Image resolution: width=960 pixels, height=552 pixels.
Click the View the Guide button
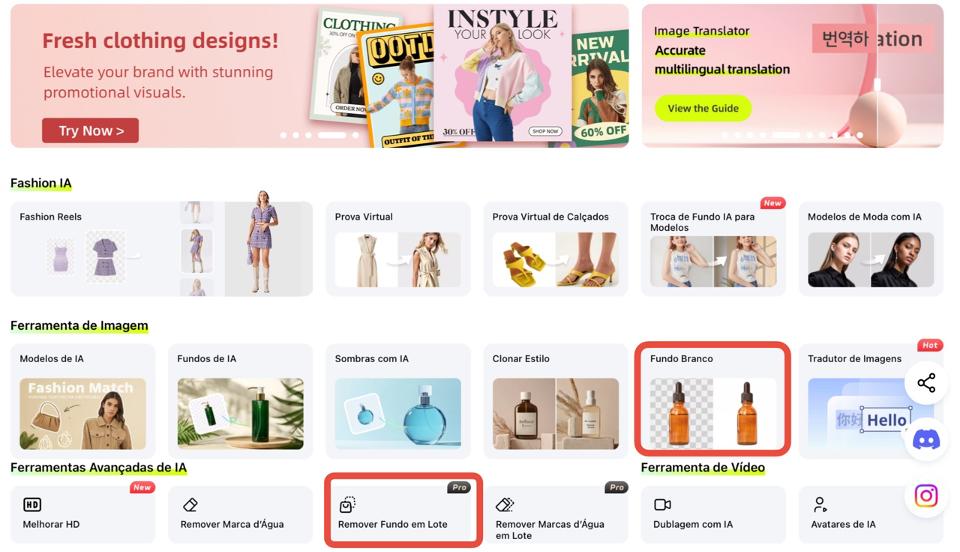coord(703,108)
